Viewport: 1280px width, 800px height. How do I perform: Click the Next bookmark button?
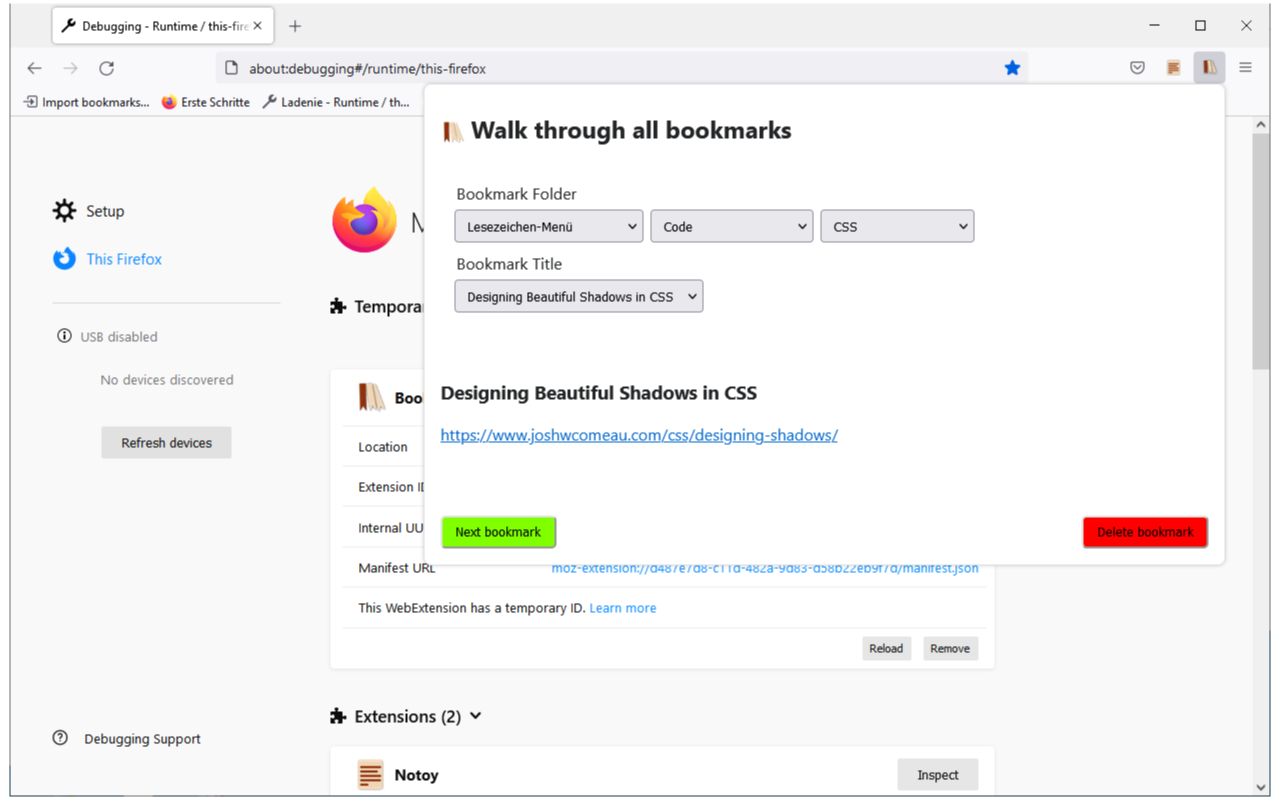click(498, 532)
